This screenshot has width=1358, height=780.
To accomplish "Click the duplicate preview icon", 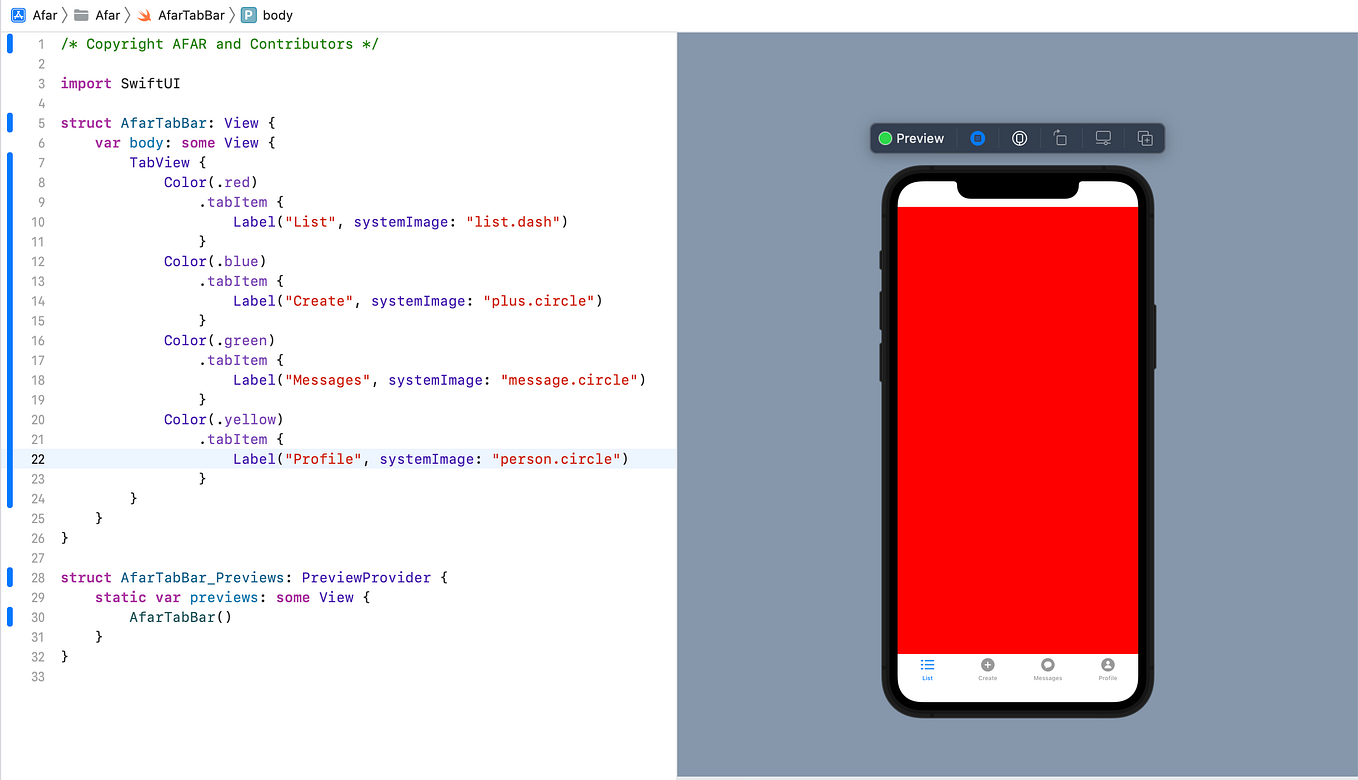I will 1144,138.
